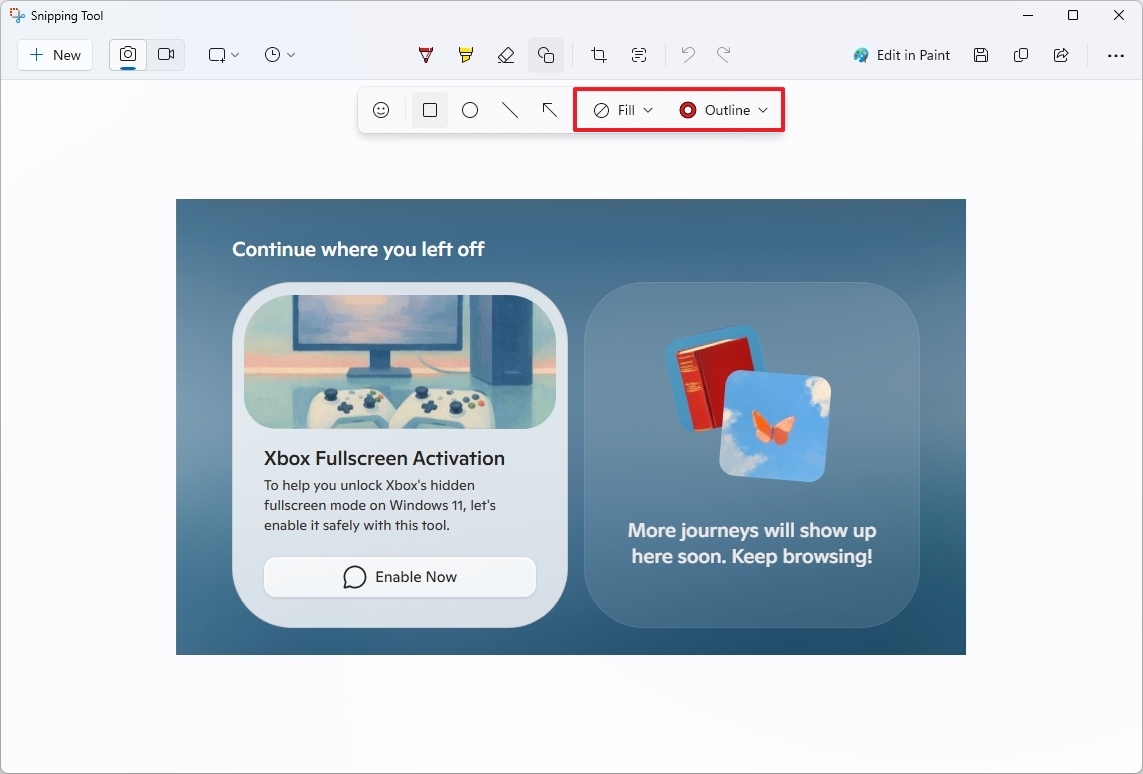Select the emoji stamp option
The width and height of the screenshot is (1143, 774).
click(x=381, y=110)
